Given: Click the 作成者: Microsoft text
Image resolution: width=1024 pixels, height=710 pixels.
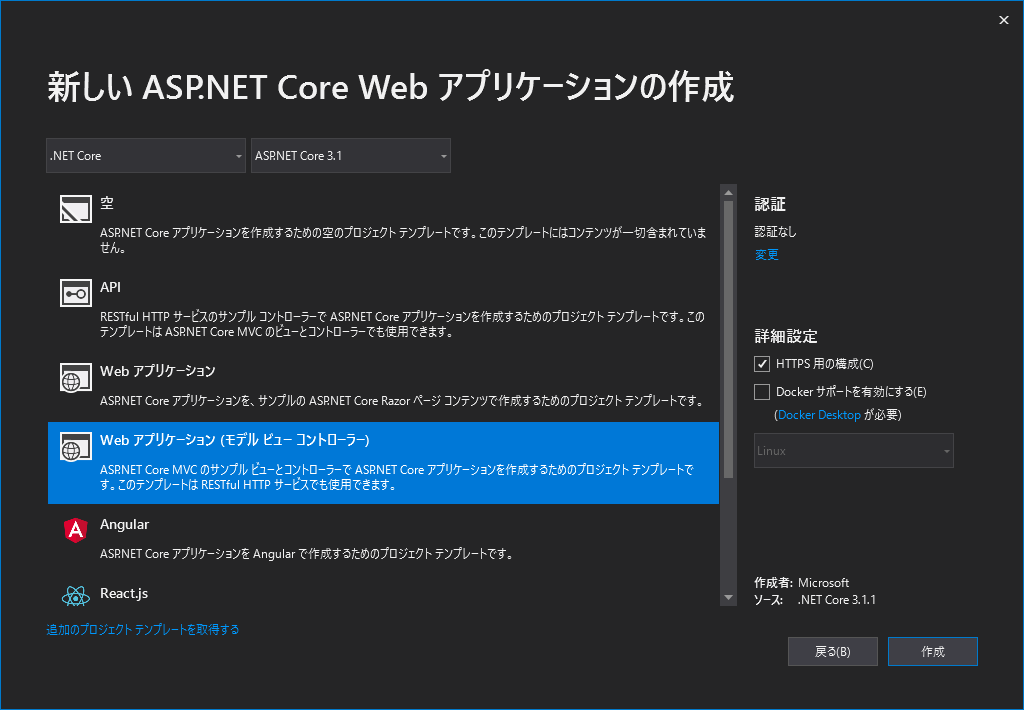Looking at the screenshot, I should click(x=801, y=583).
